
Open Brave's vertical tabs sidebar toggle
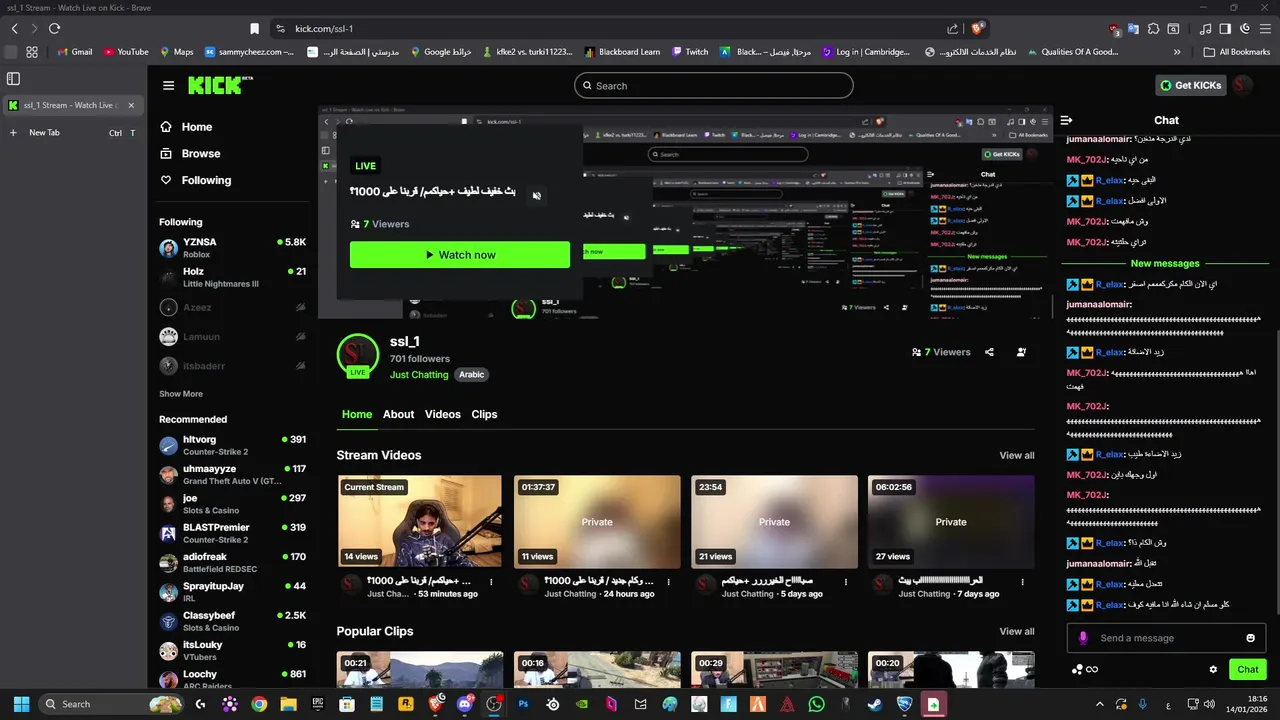pos(13,79)
